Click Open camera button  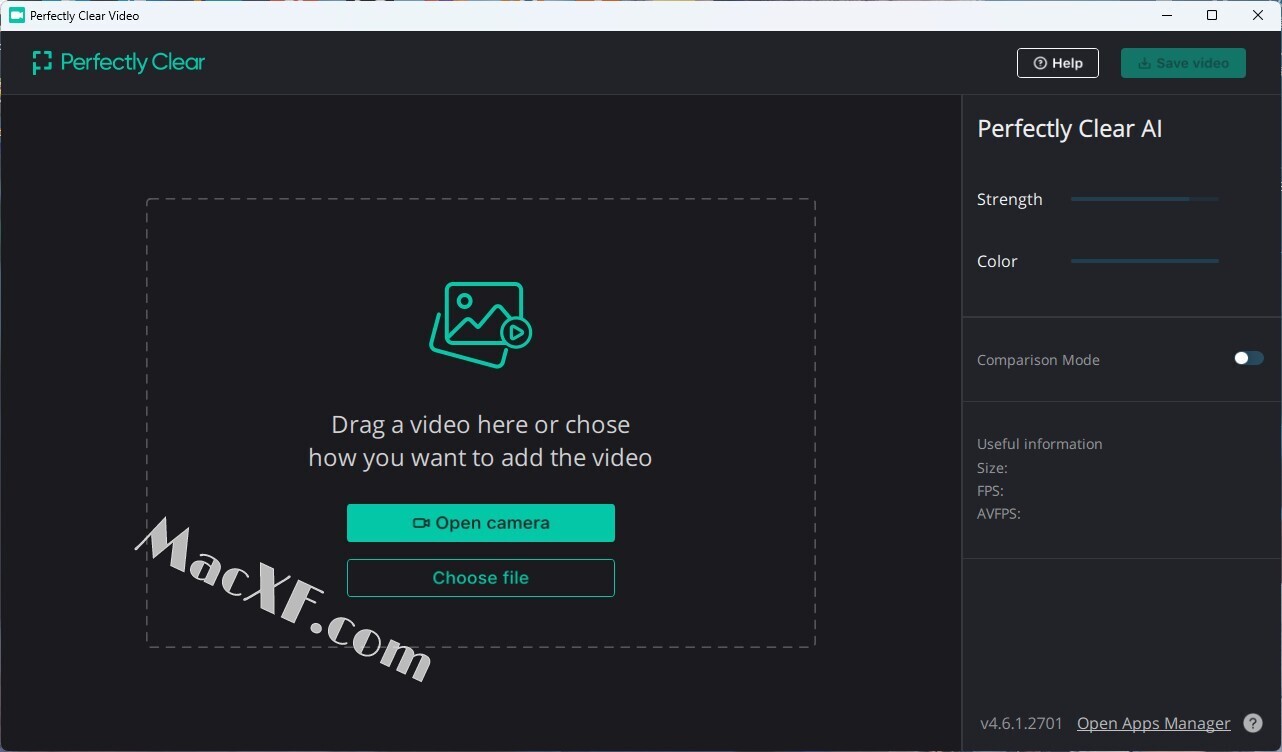click(x=481, y=523)
